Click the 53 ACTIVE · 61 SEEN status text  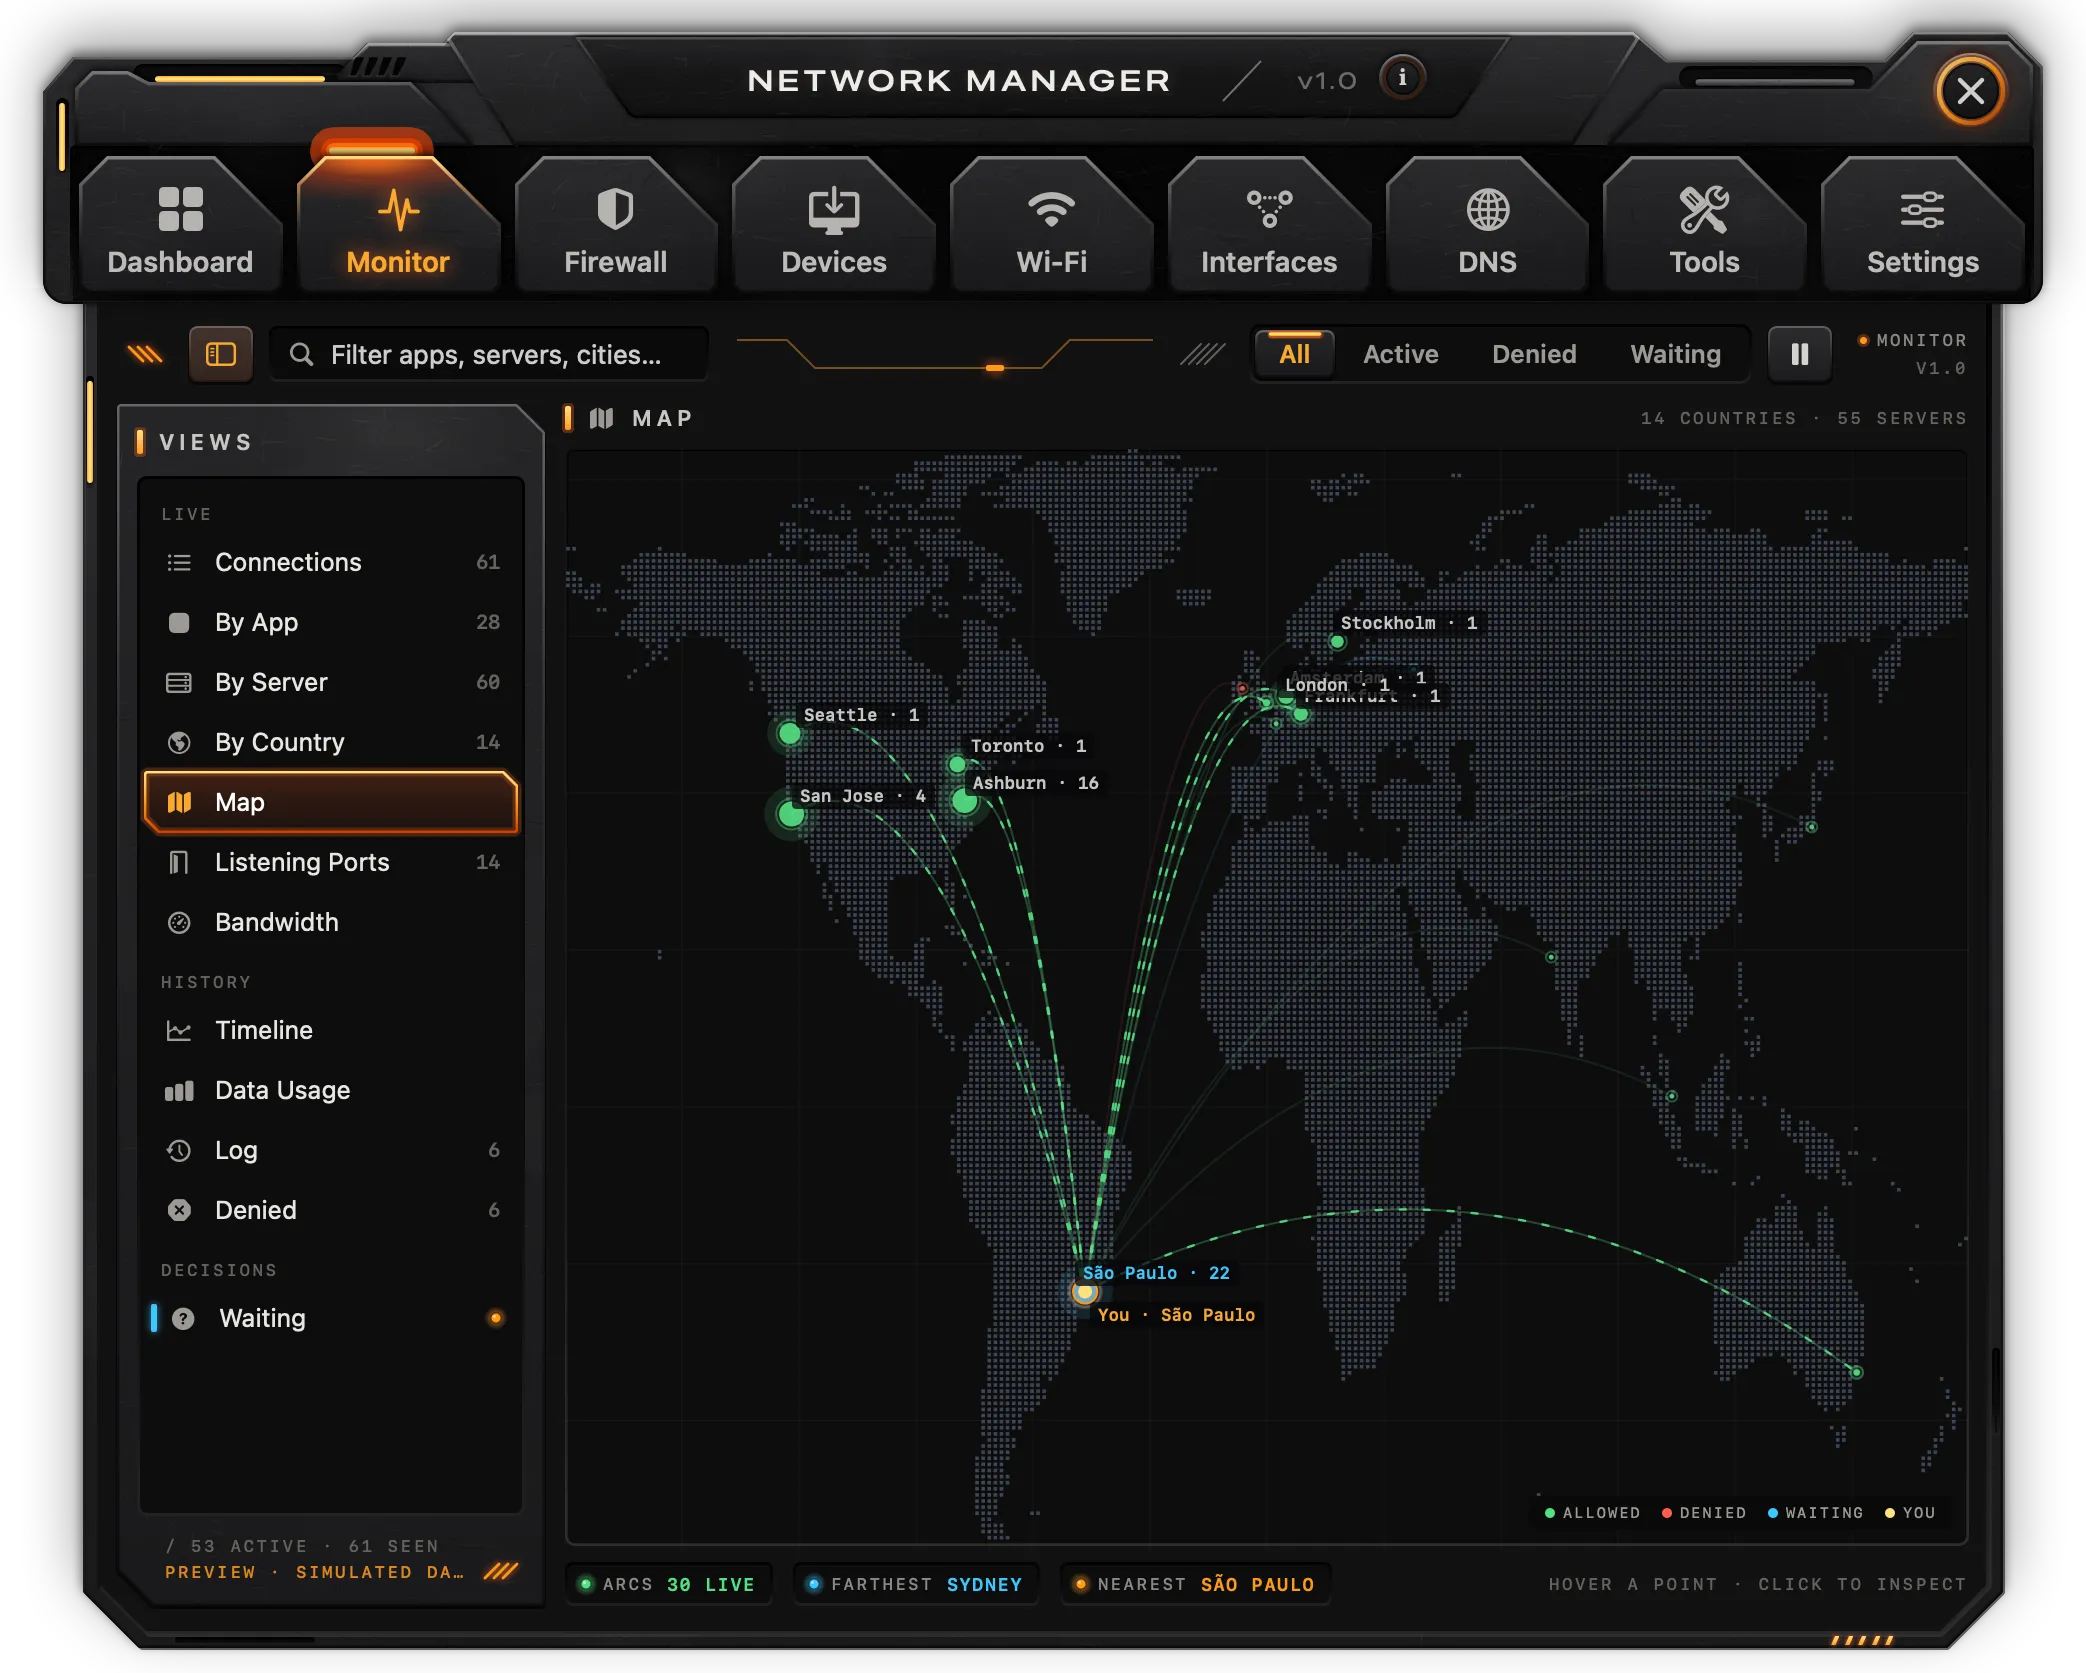tap(302, 1546)
